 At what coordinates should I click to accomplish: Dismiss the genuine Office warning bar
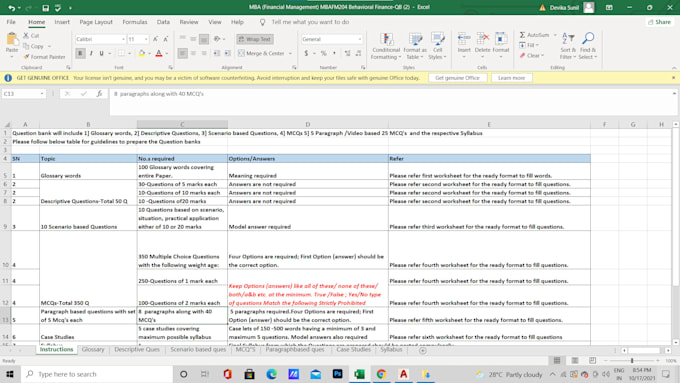(673, 78)
